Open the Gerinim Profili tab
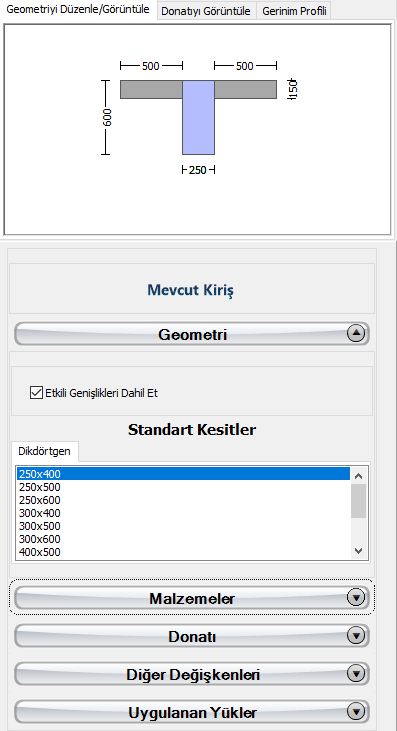 294,11
